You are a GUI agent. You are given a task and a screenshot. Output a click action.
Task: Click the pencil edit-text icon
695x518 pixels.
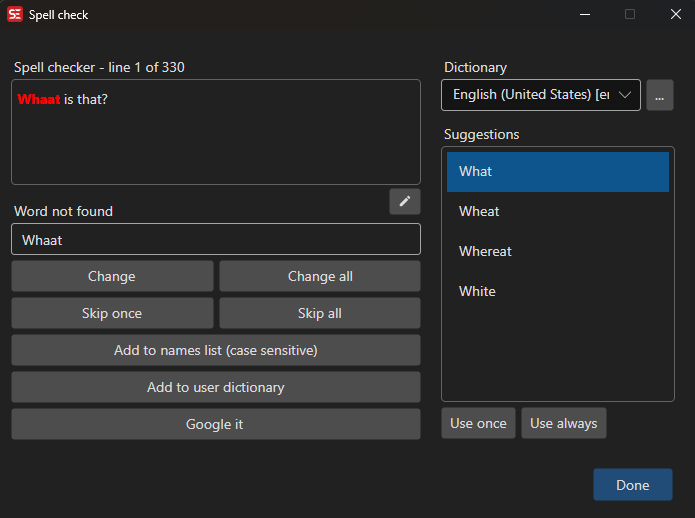tap(405, 202)
